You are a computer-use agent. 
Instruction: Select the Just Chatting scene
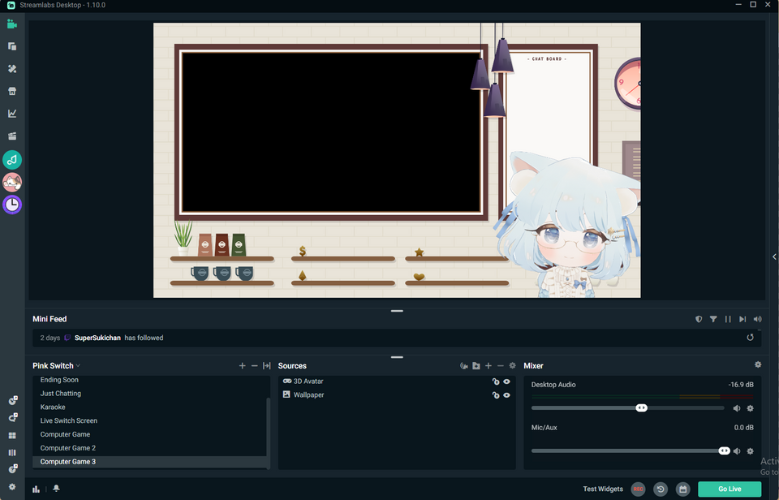[x=150, y=393]
